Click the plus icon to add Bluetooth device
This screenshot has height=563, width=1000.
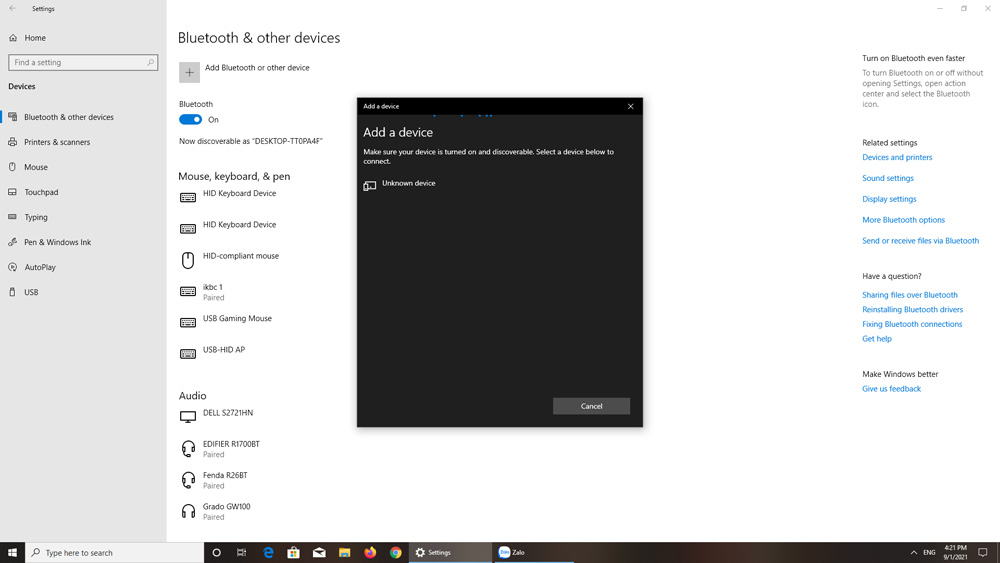(189, 73)
